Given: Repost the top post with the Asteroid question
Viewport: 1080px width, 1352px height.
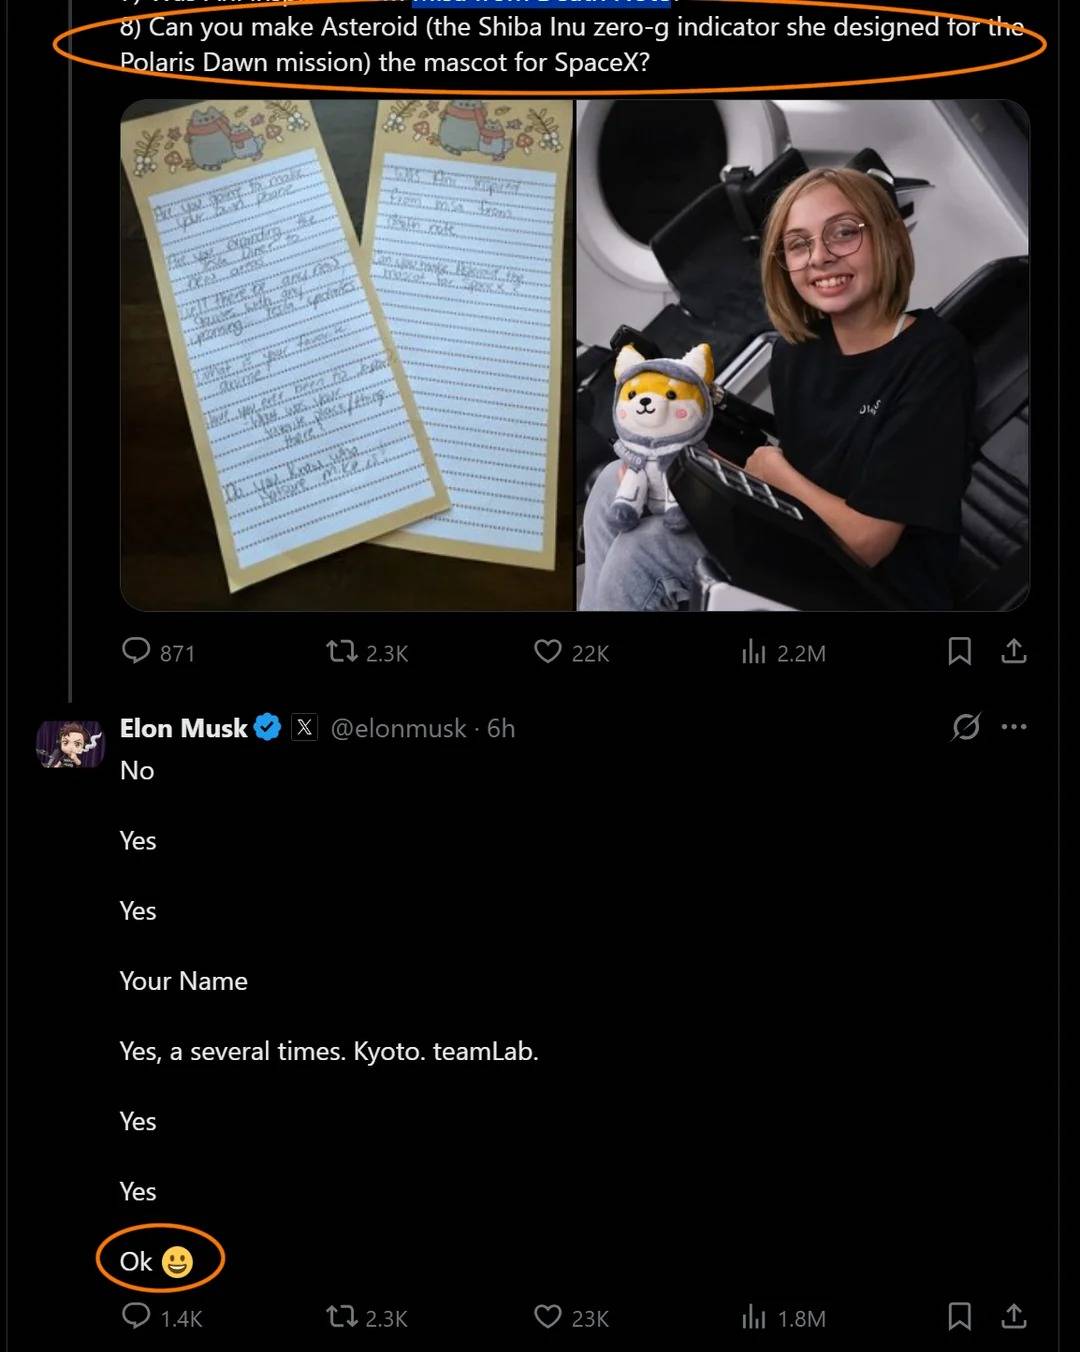Looking at the screenshot, I should click(342, 652).
